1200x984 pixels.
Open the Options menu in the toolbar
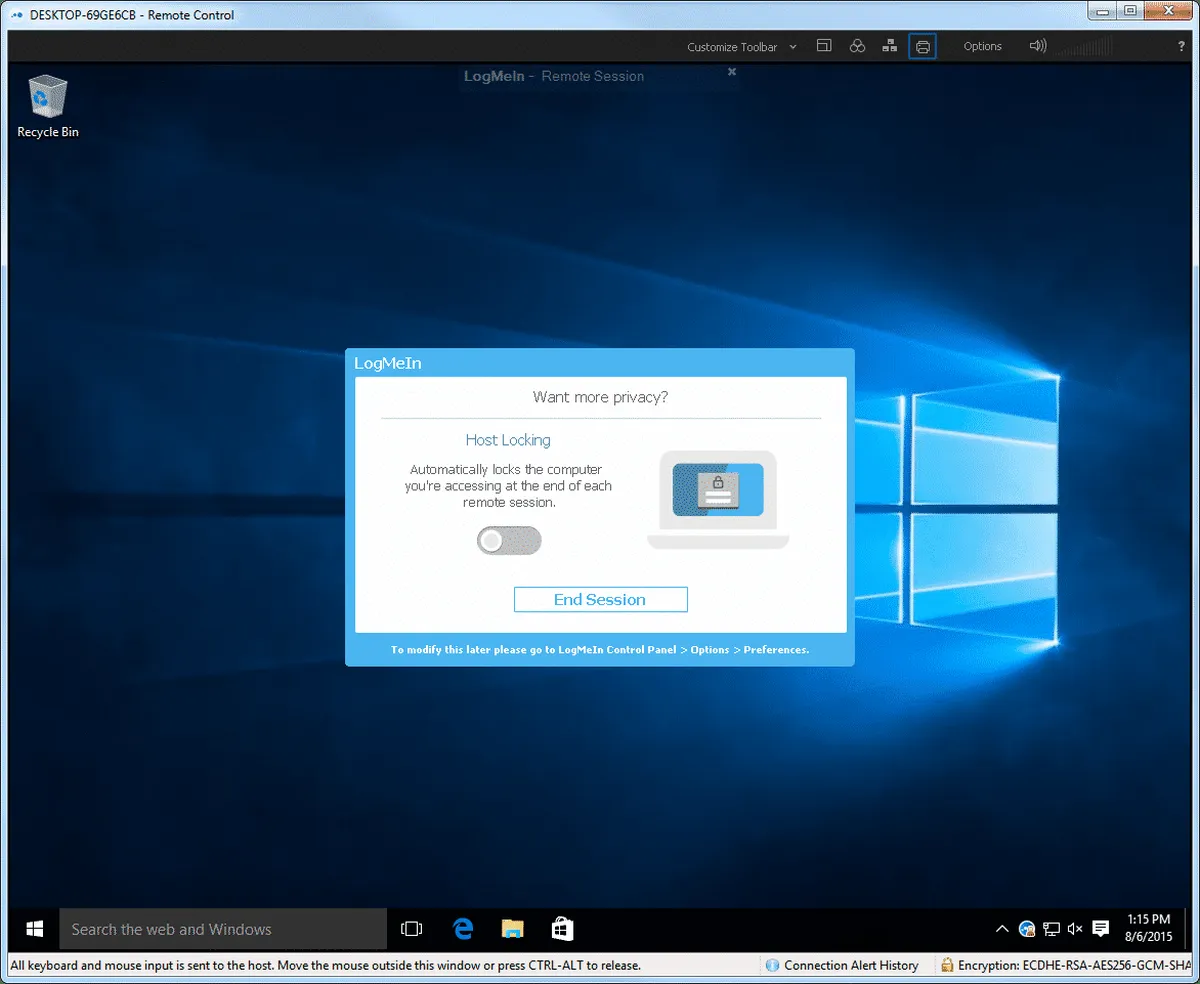(982, 46)
